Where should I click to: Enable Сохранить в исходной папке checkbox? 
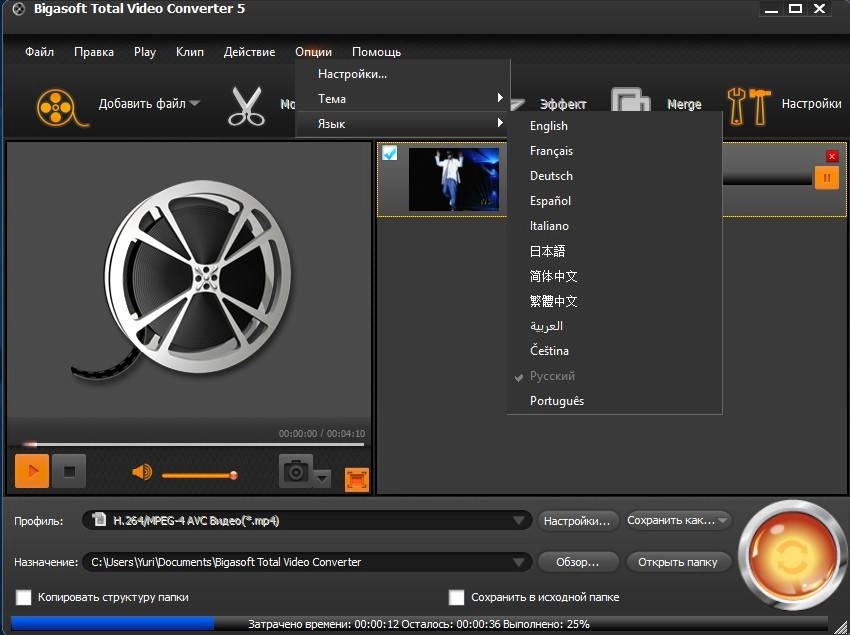456,597
